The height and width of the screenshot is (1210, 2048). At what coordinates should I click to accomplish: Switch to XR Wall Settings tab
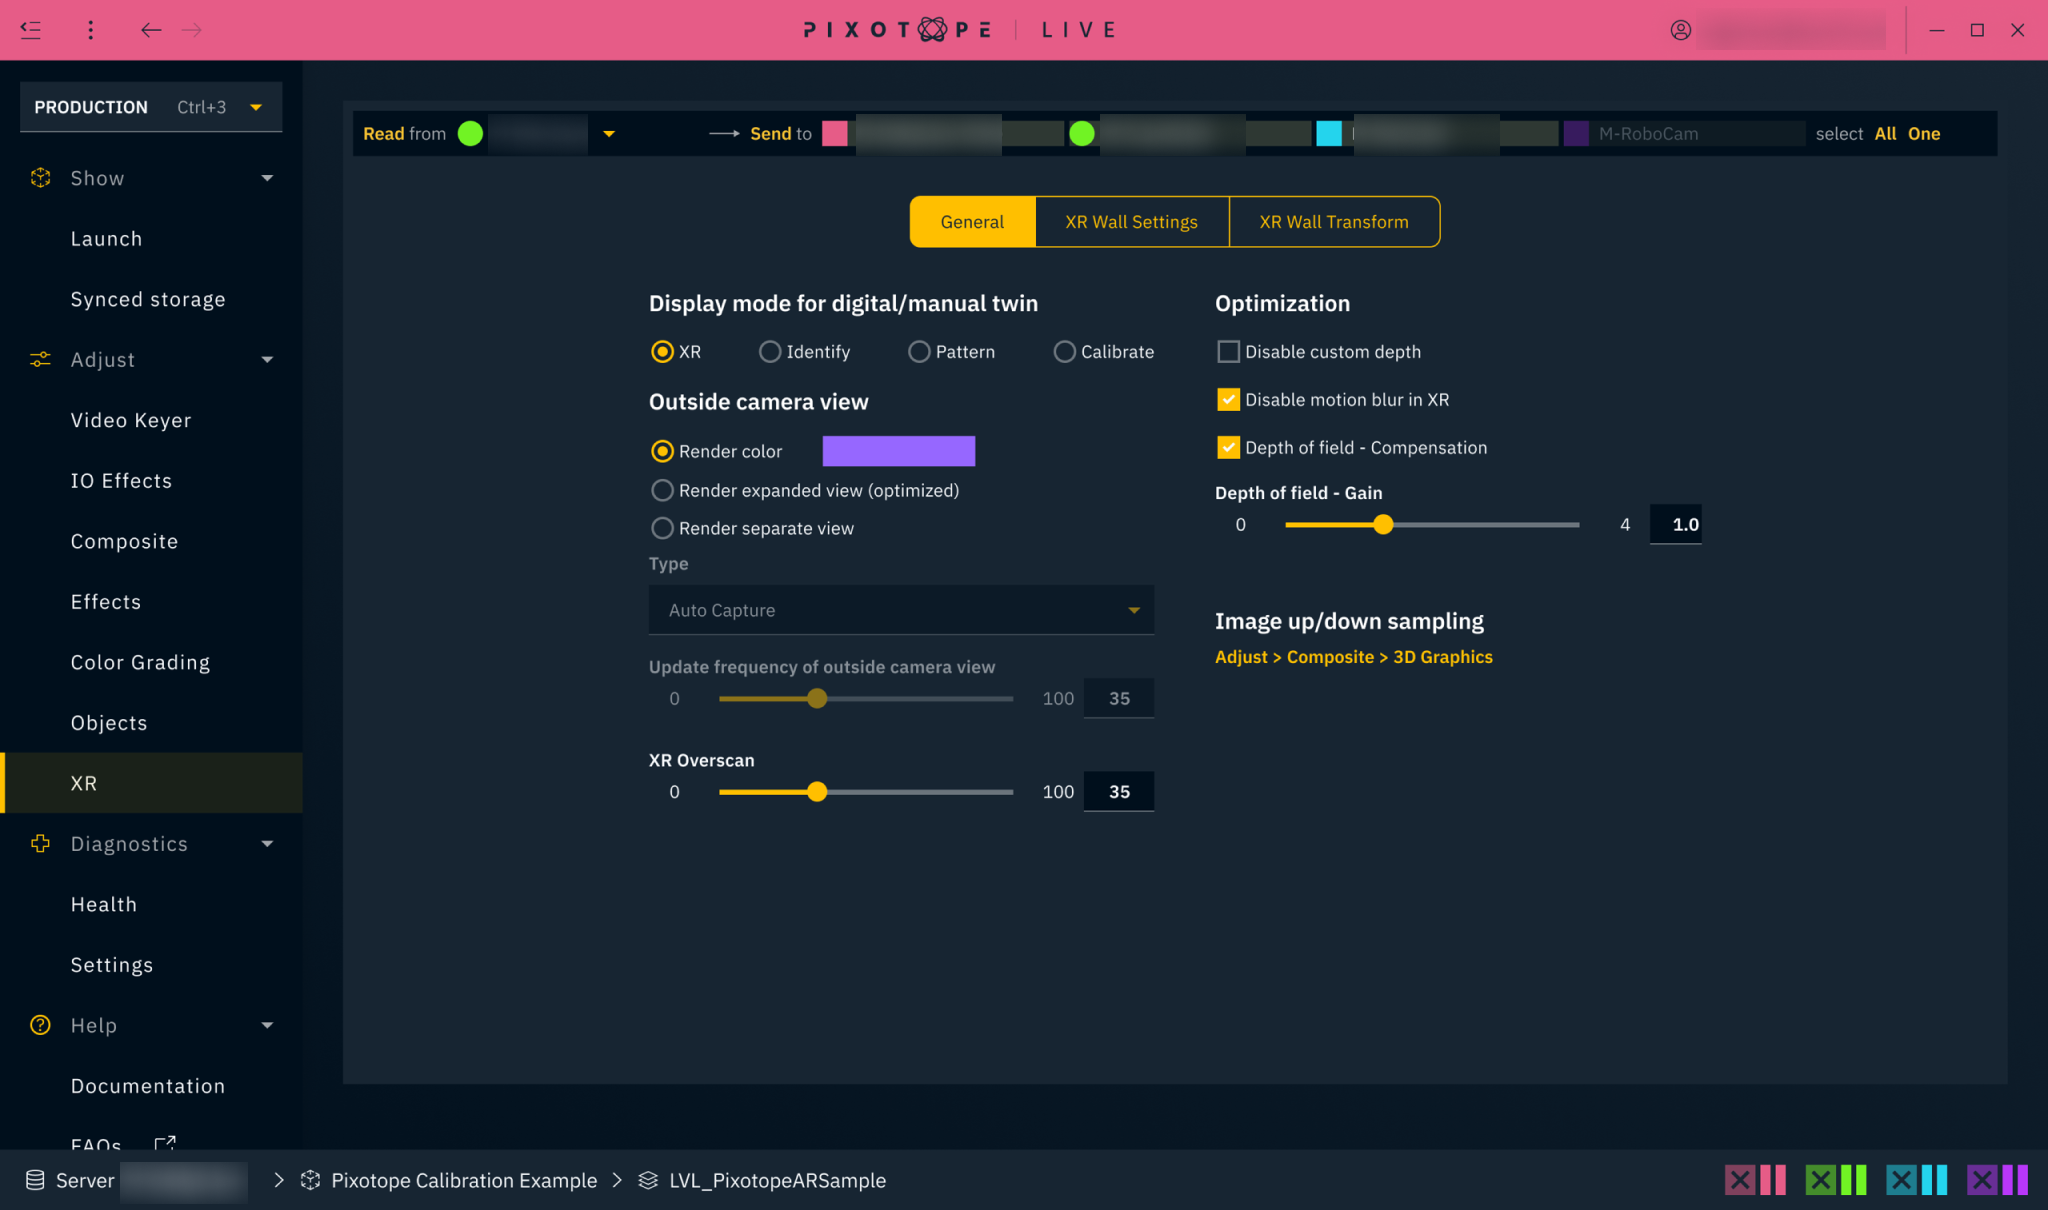(1131, 222)
